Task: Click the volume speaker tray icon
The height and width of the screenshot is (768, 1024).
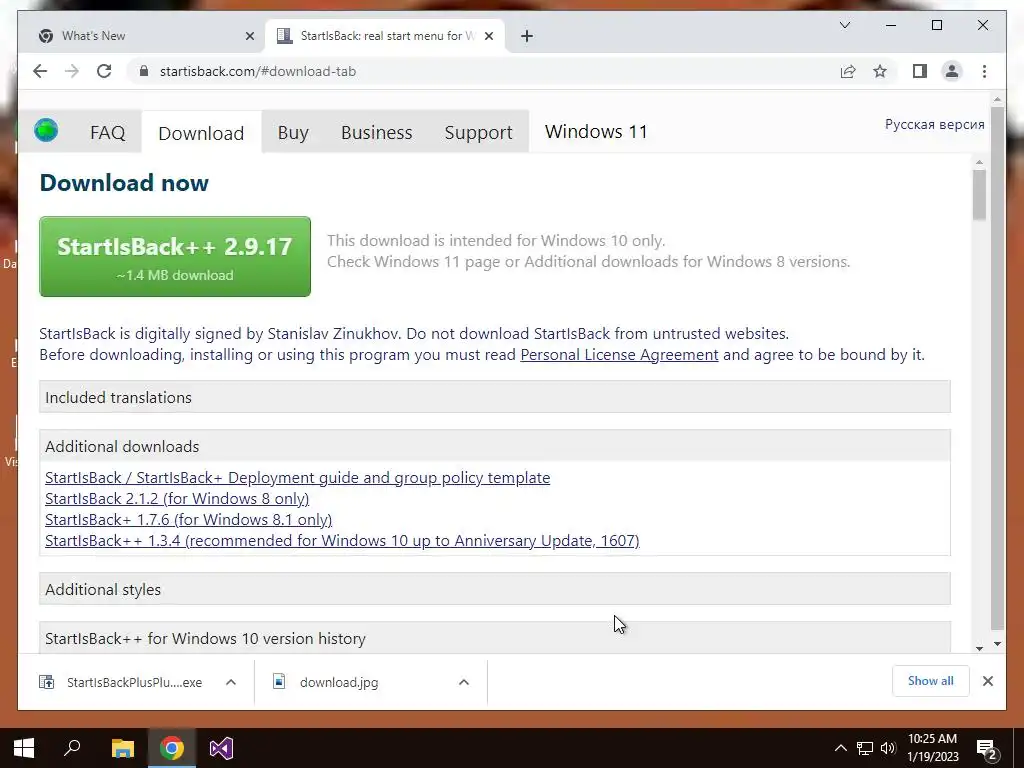Action: [x=888, y=748]
